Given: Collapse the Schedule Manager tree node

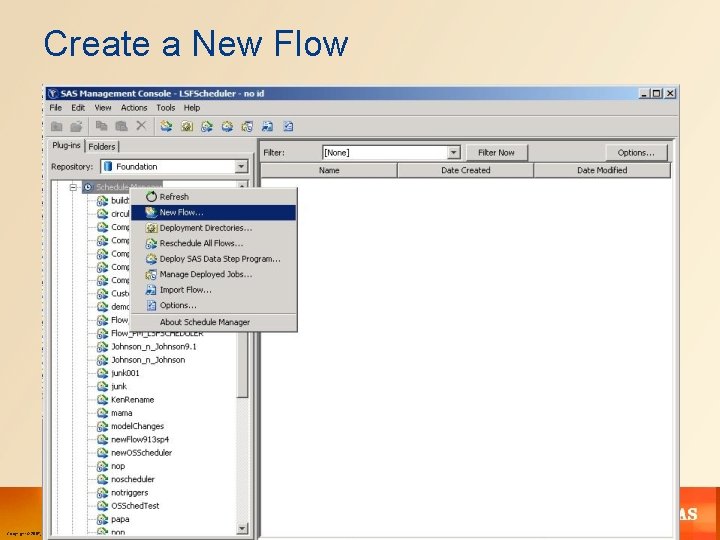Looking at the screenshot, I should tap(73, 187).
